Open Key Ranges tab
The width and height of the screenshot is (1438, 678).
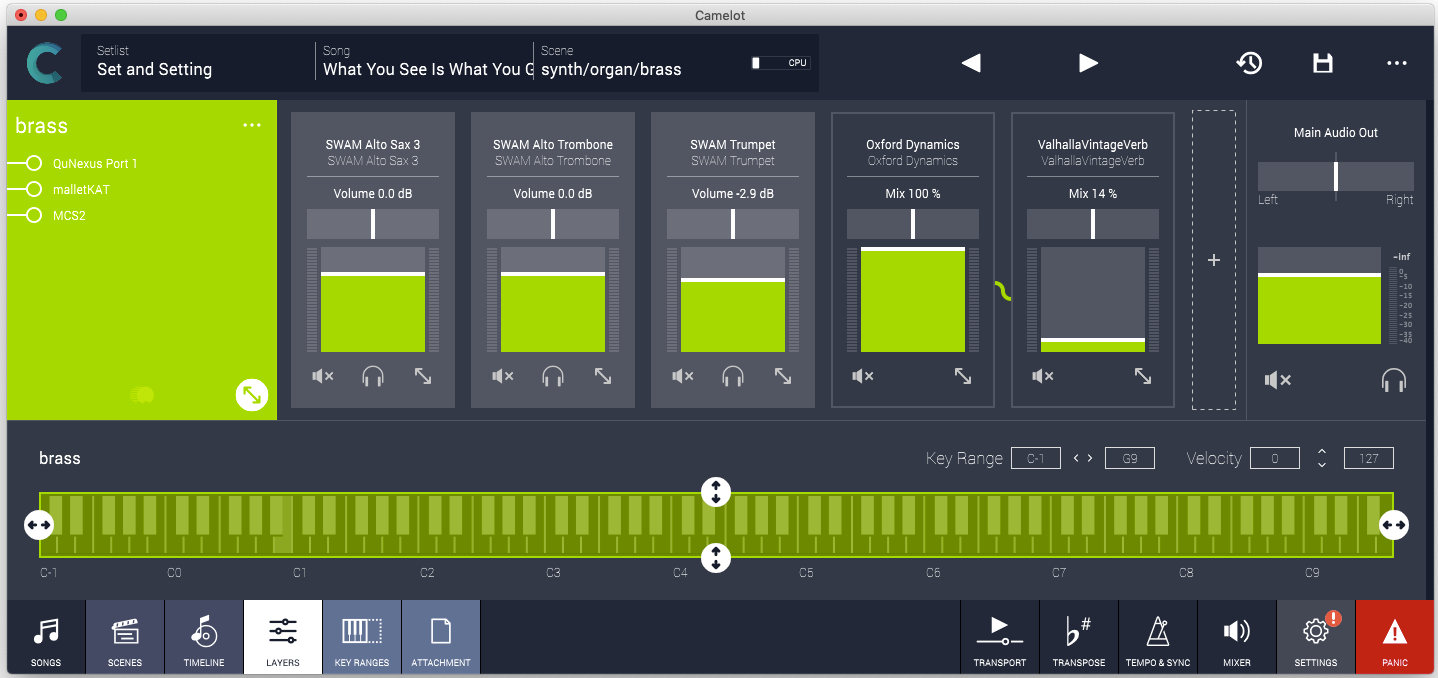(x=362, y=637)
